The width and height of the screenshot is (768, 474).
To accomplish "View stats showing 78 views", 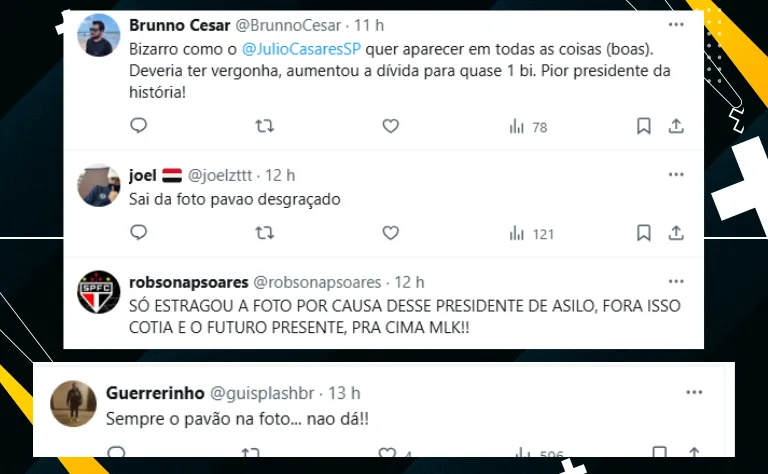I will click(528, 126).
